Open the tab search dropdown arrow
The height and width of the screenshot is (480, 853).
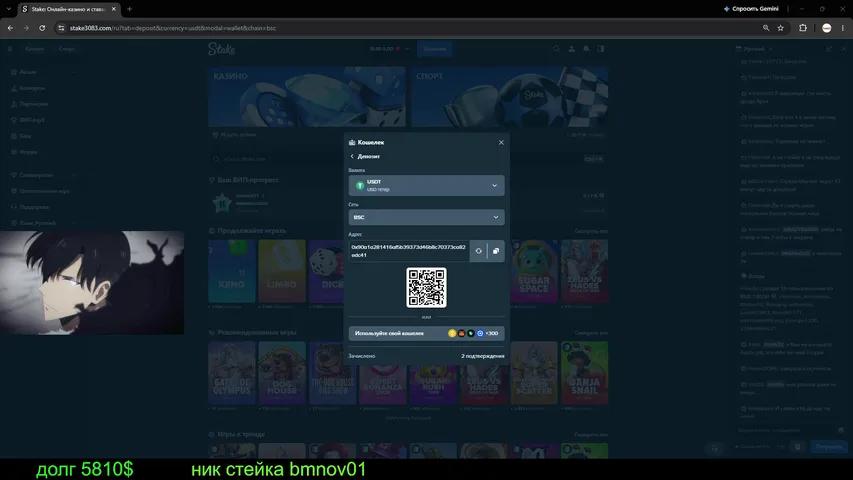[8, 9]
